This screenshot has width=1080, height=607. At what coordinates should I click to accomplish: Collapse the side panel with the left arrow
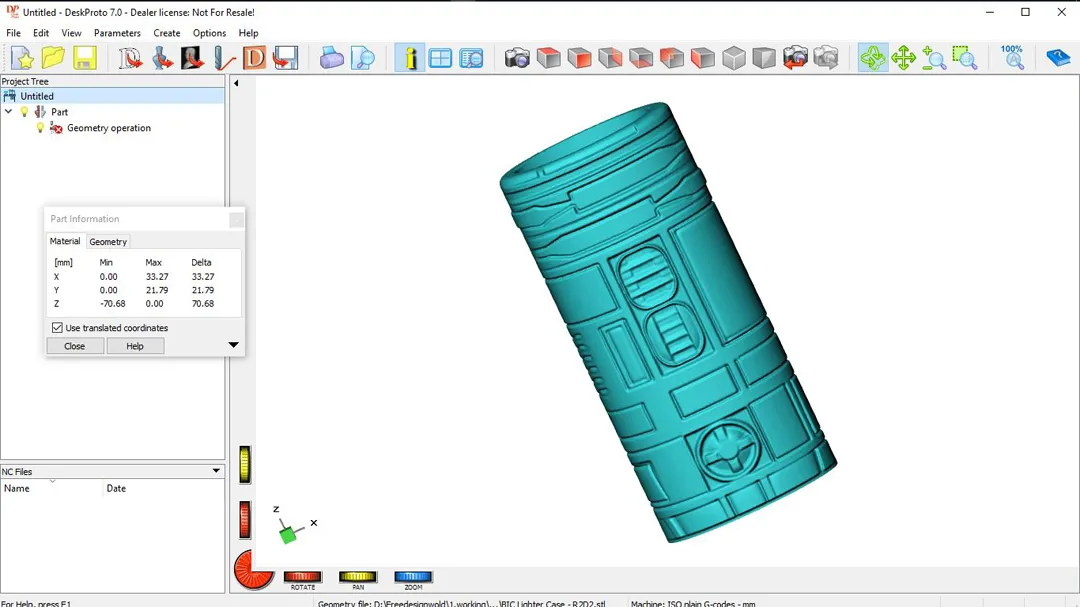[x=236, y=83]
